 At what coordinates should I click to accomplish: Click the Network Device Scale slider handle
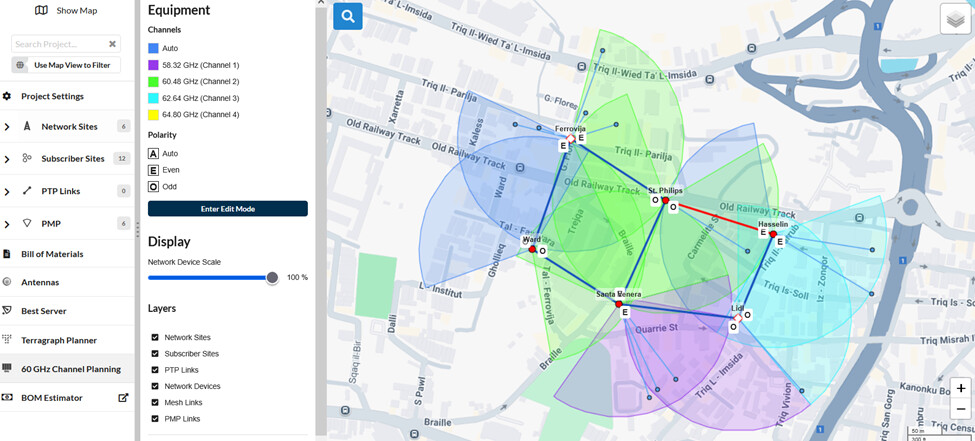click(271, 278)
